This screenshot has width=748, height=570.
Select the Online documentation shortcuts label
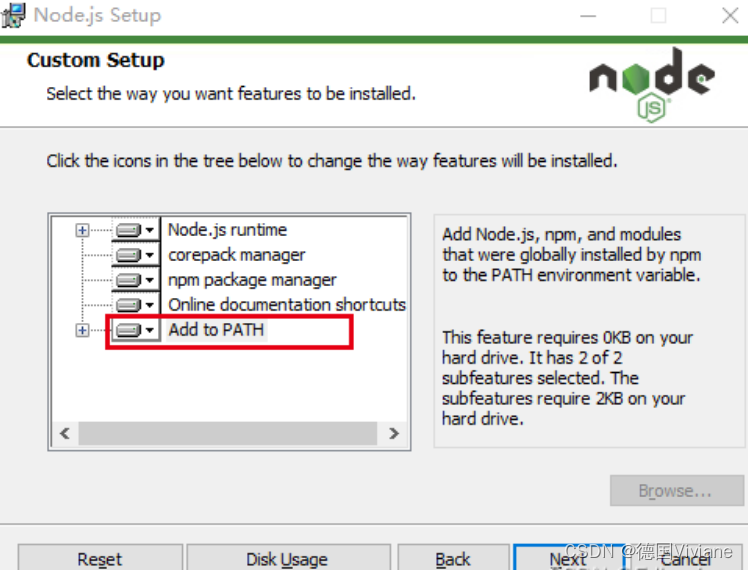click(287, 305)
